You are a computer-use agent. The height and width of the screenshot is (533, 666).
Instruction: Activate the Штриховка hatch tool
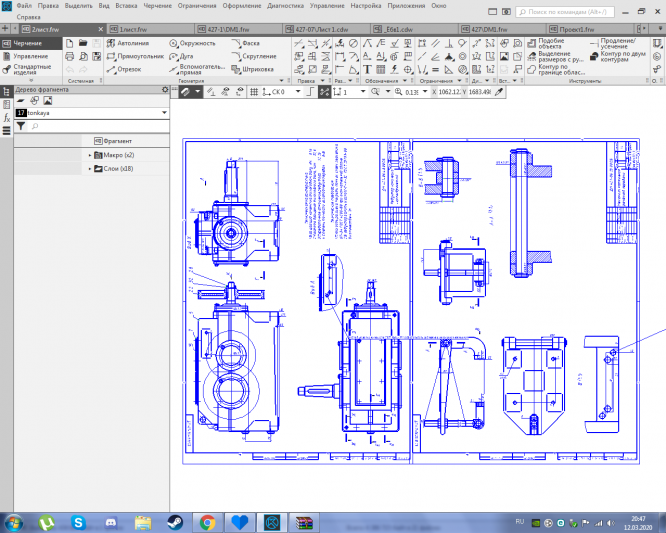click(x=258, y=70)
